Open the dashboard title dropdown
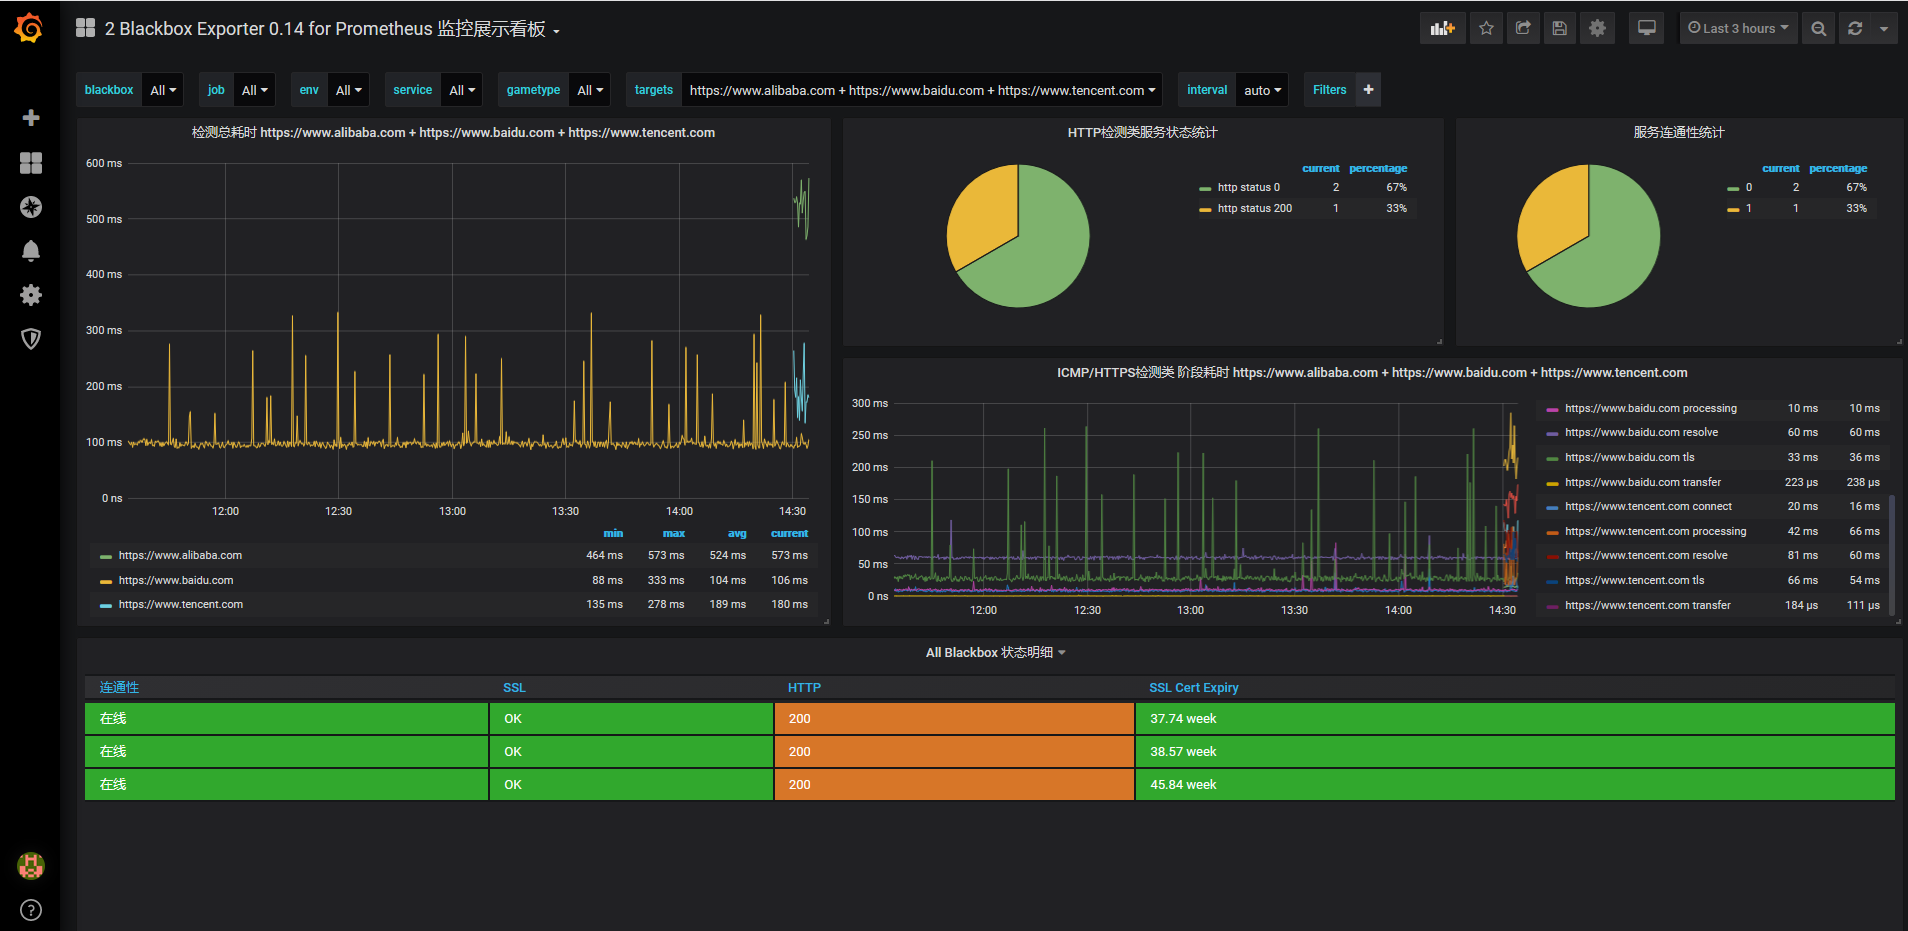Image resolution: width=1908 pixels, height=931 pixels. [x=332, y=29]
